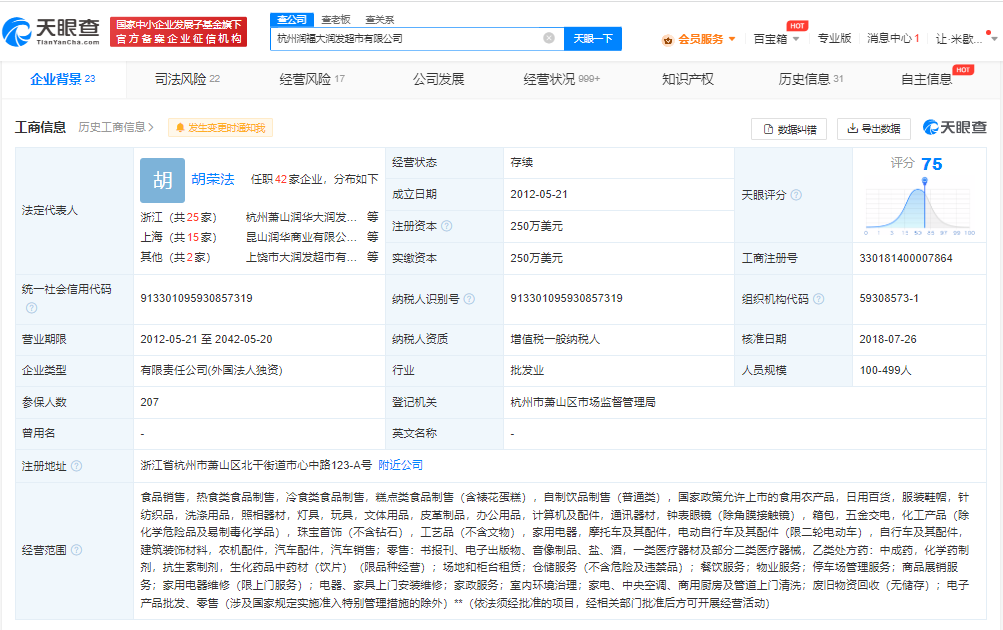Image resolution: width=1003 pixels, height=630 pixels.
Task: Select the 营业期限 date range value
Action: pyautogui.click(x=206, y=339)
